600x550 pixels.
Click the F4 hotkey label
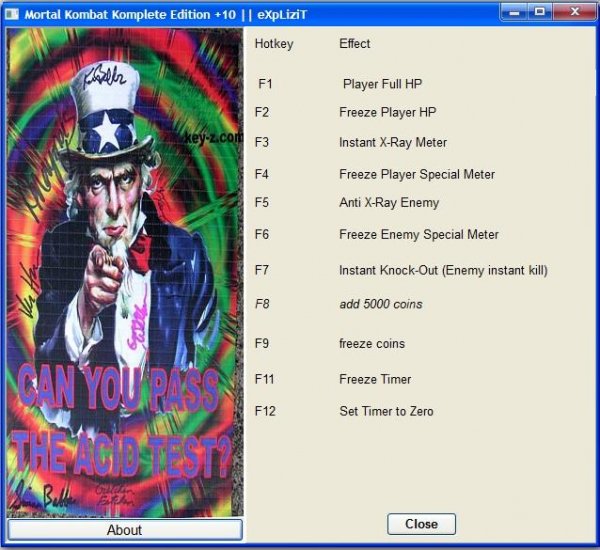262,175
